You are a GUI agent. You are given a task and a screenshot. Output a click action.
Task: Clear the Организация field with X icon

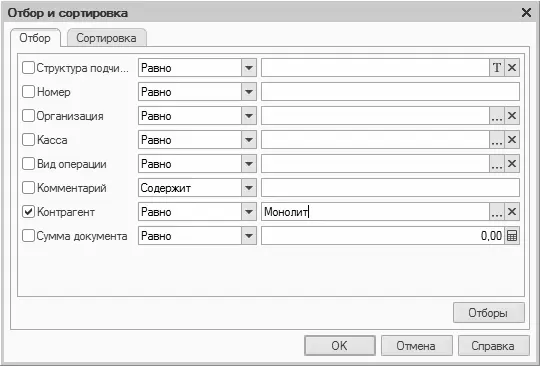[x=512, y=116]
